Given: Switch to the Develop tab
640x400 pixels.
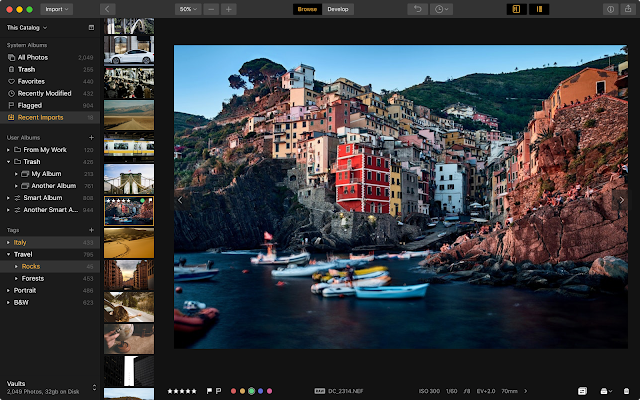Looking at the screenshot, I should [x=338, y=9].
